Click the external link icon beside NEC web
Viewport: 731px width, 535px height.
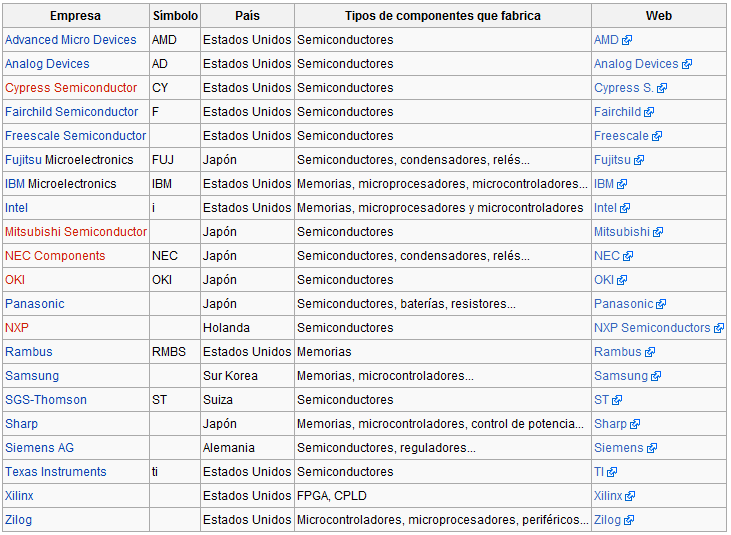coord(628,256)
